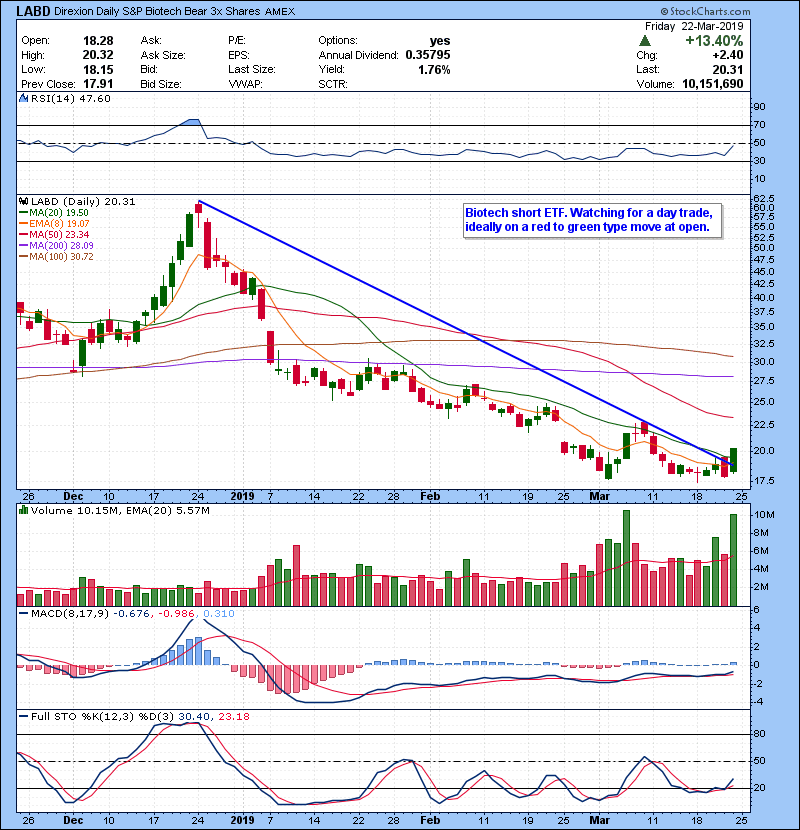Click the tallest green volume bar in March
The height and width of the screenshot is (830, 800).
pyautogui.click(x=626, y=558)
